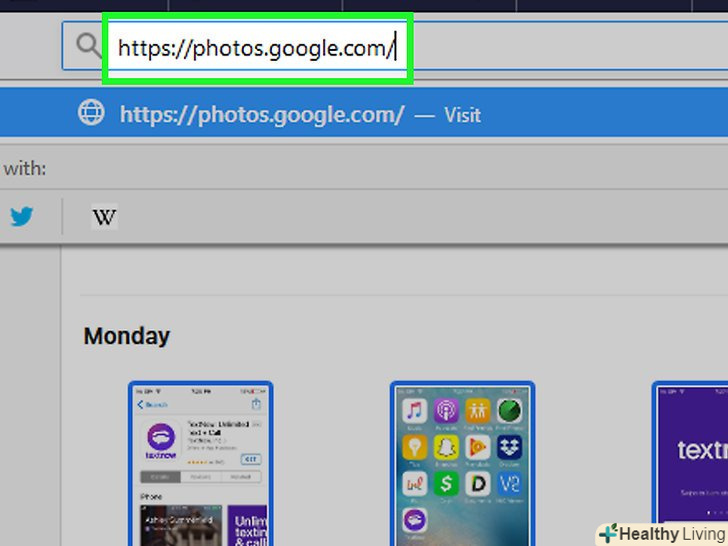The width and height of the screenshot is (728, 546).
Task: Open the iPhone home screen screenshot thumbnail
Action: (462, 463)
